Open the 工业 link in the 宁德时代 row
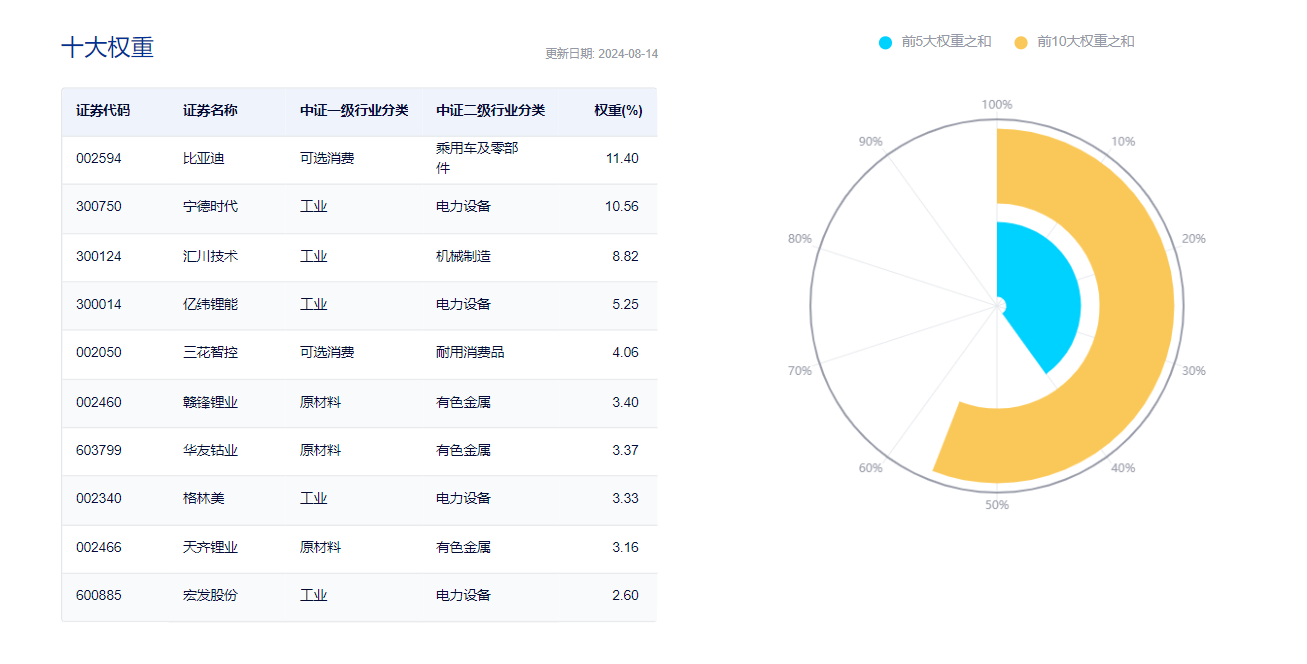Viewport: 1307px width, 664px height. pyautogui.click(x=313, y=207)
